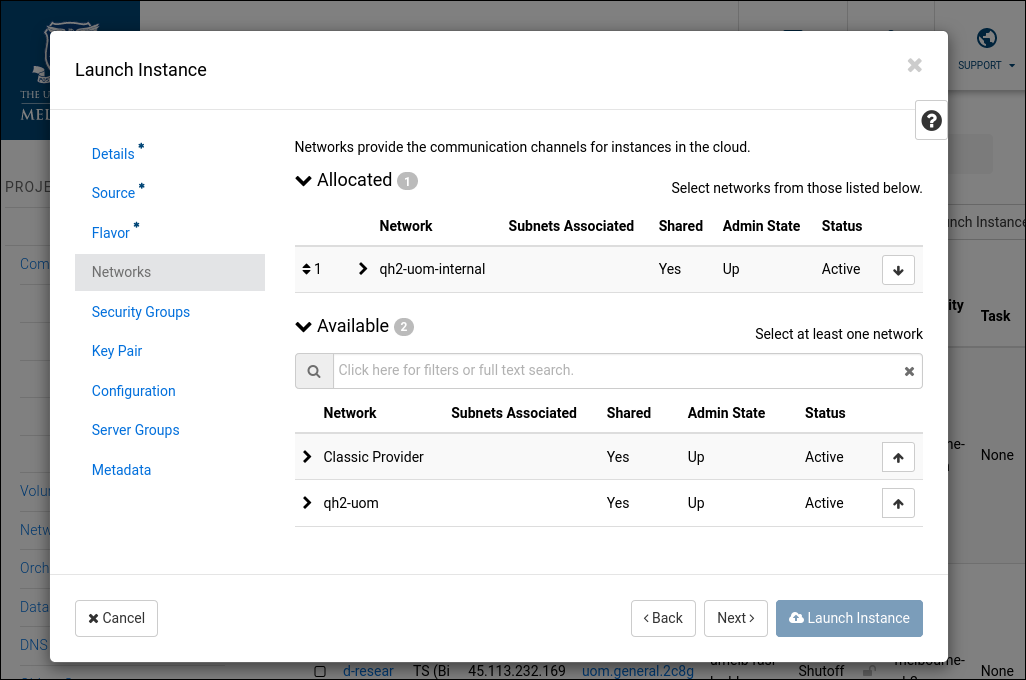Open uom.general.2c8g flavor link in background
This screenshot has width=1026, height=680.
[638, 671]
